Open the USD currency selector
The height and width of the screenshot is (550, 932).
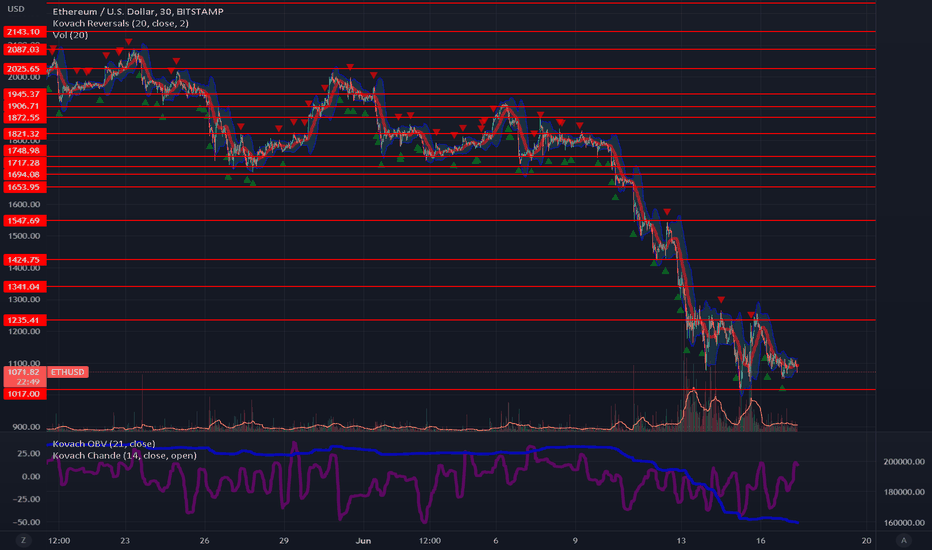point(16,9)
